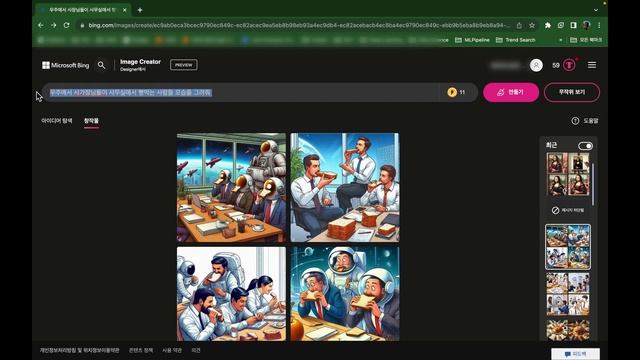
Task: Open the astronauts at meeting table image
Action: coord(231,187)
